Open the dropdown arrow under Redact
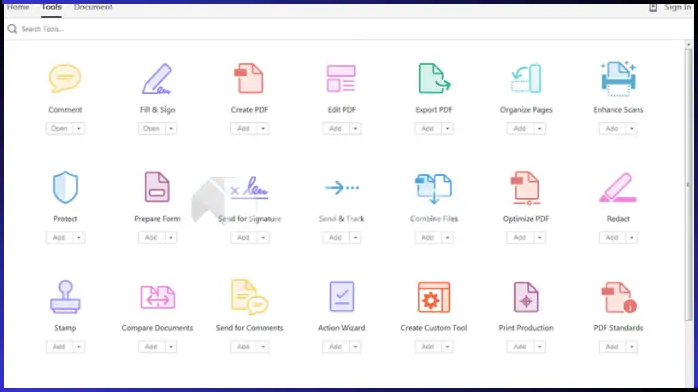 tap(632, 238)
